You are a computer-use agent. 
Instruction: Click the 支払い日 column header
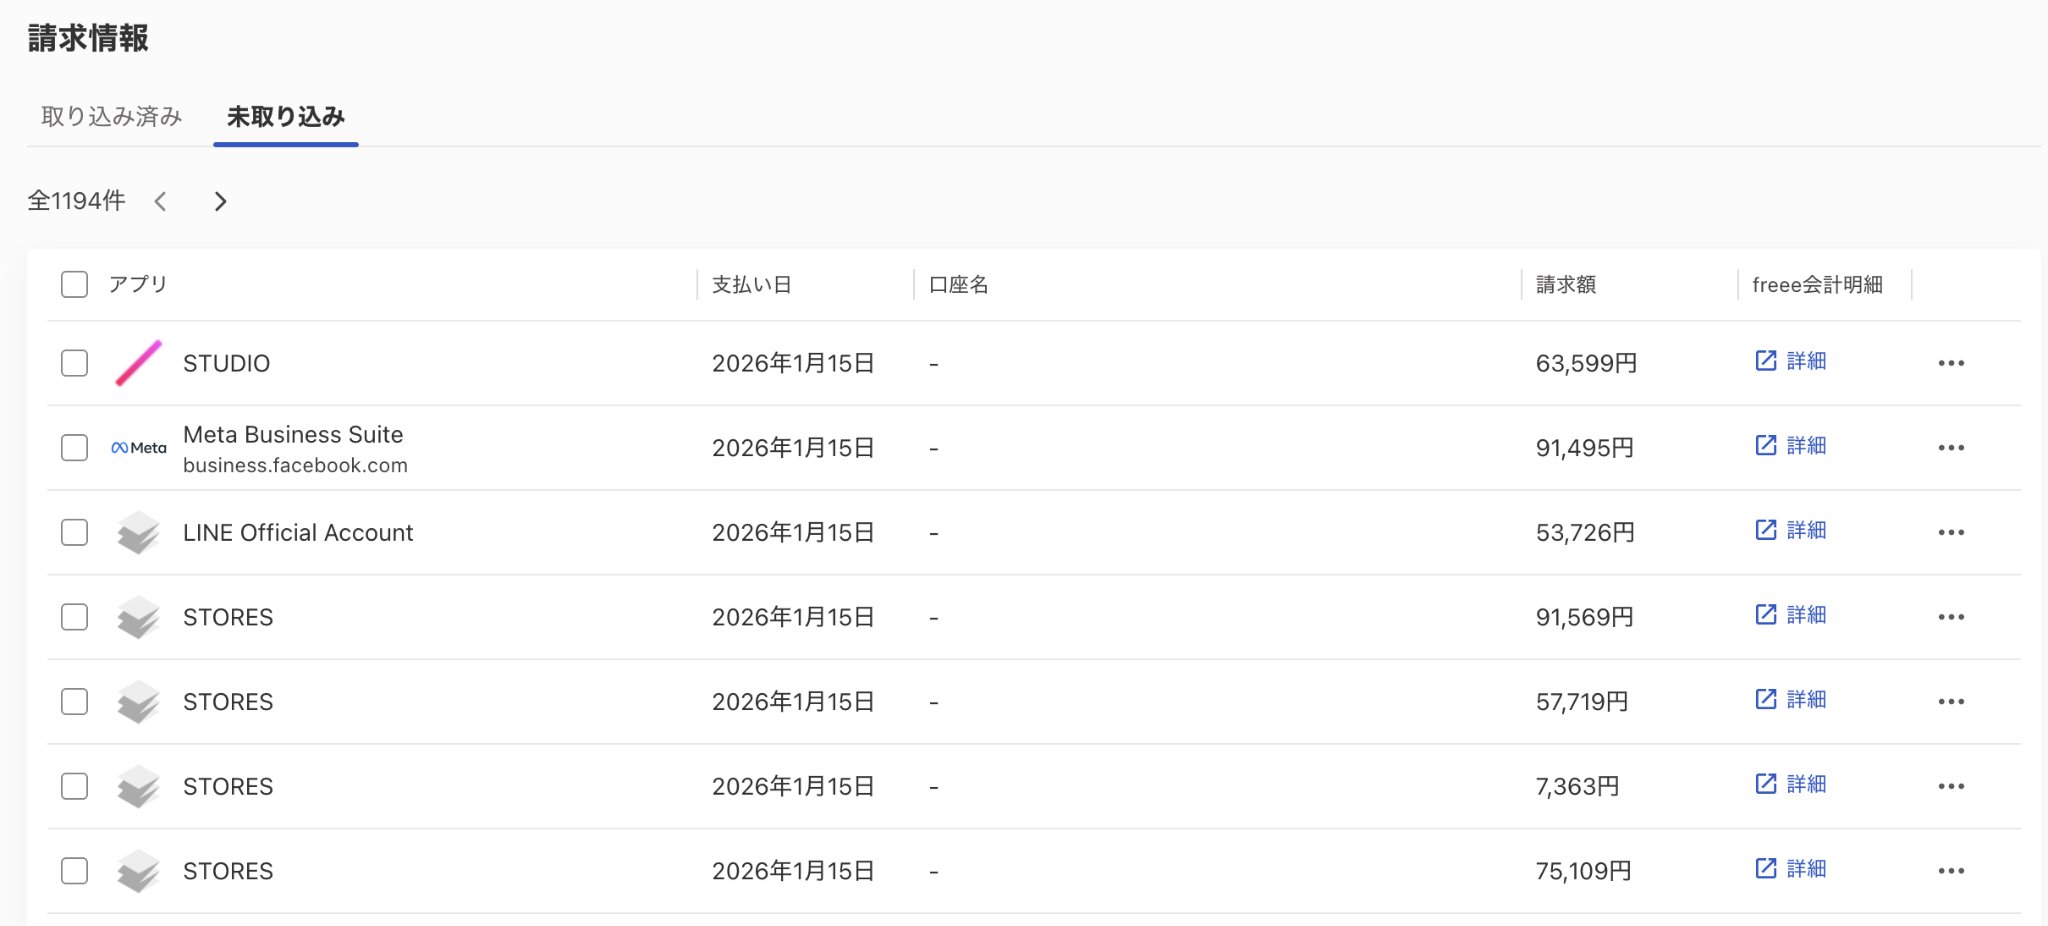[x=752, y=285]
